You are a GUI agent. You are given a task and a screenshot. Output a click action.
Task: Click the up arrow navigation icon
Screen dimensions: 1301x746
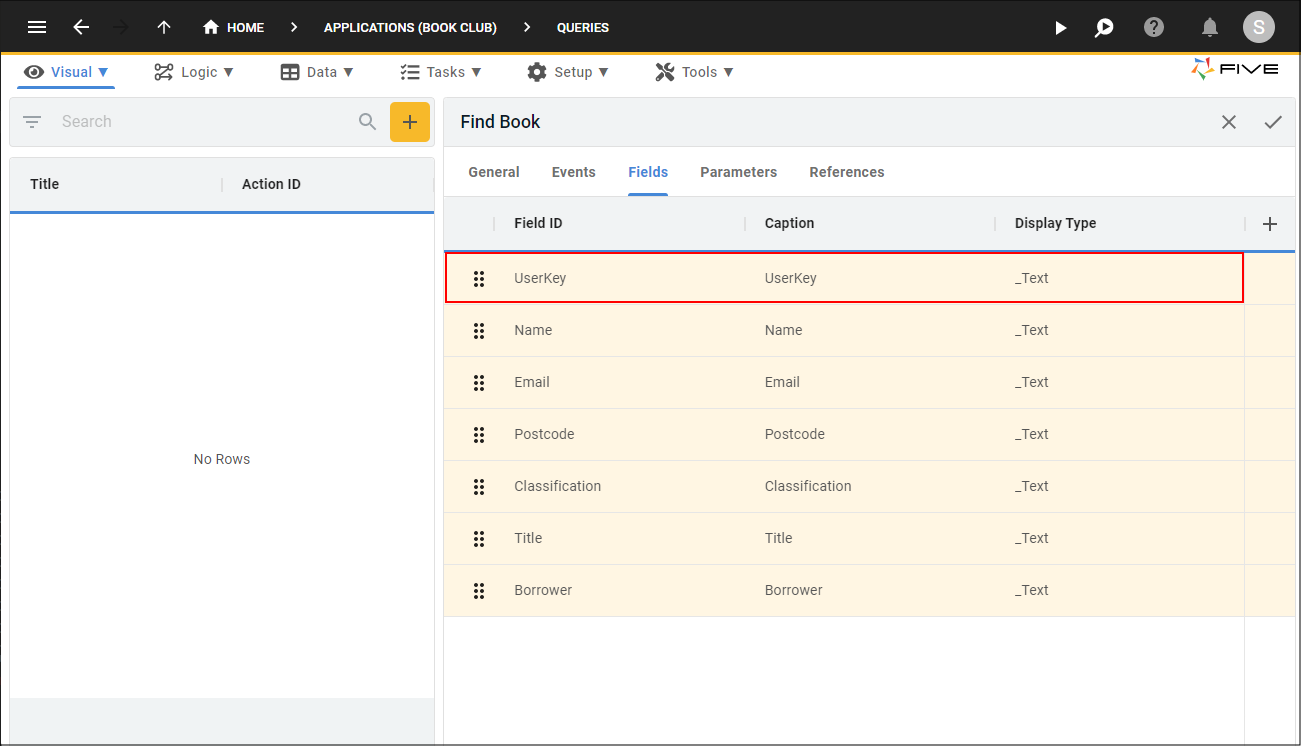tap(164, 27)
